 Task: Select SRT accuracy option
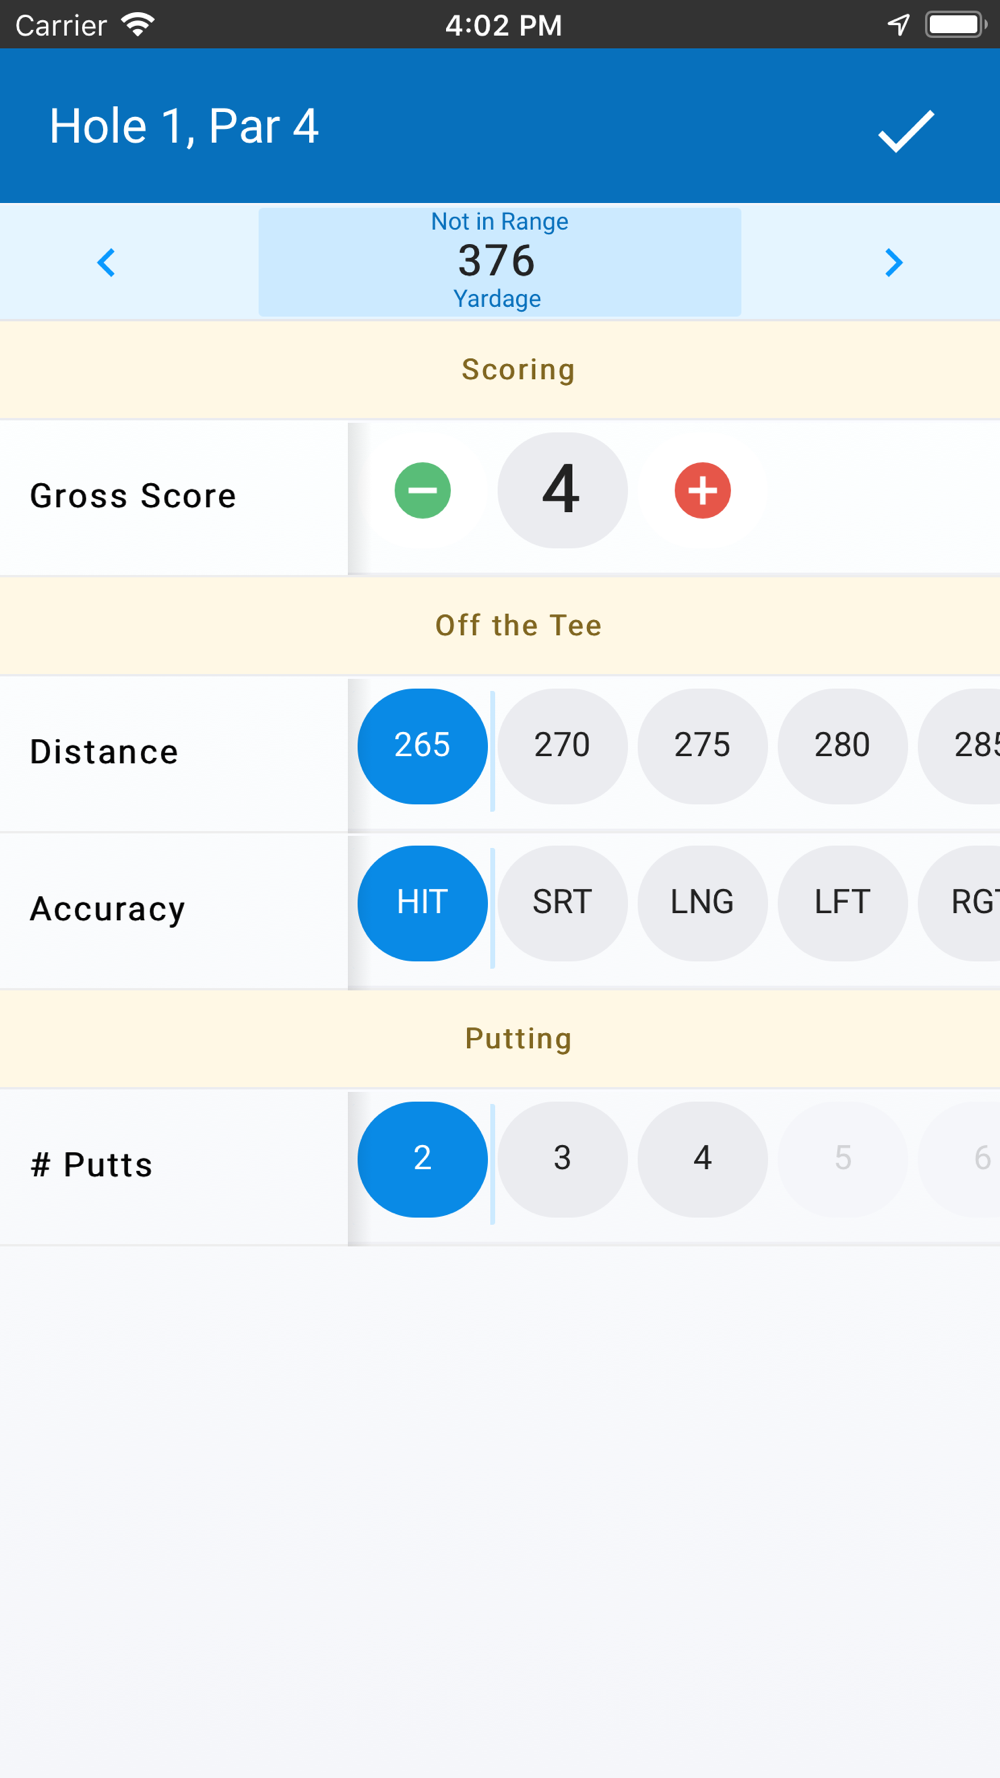click(x=563, y=903)
